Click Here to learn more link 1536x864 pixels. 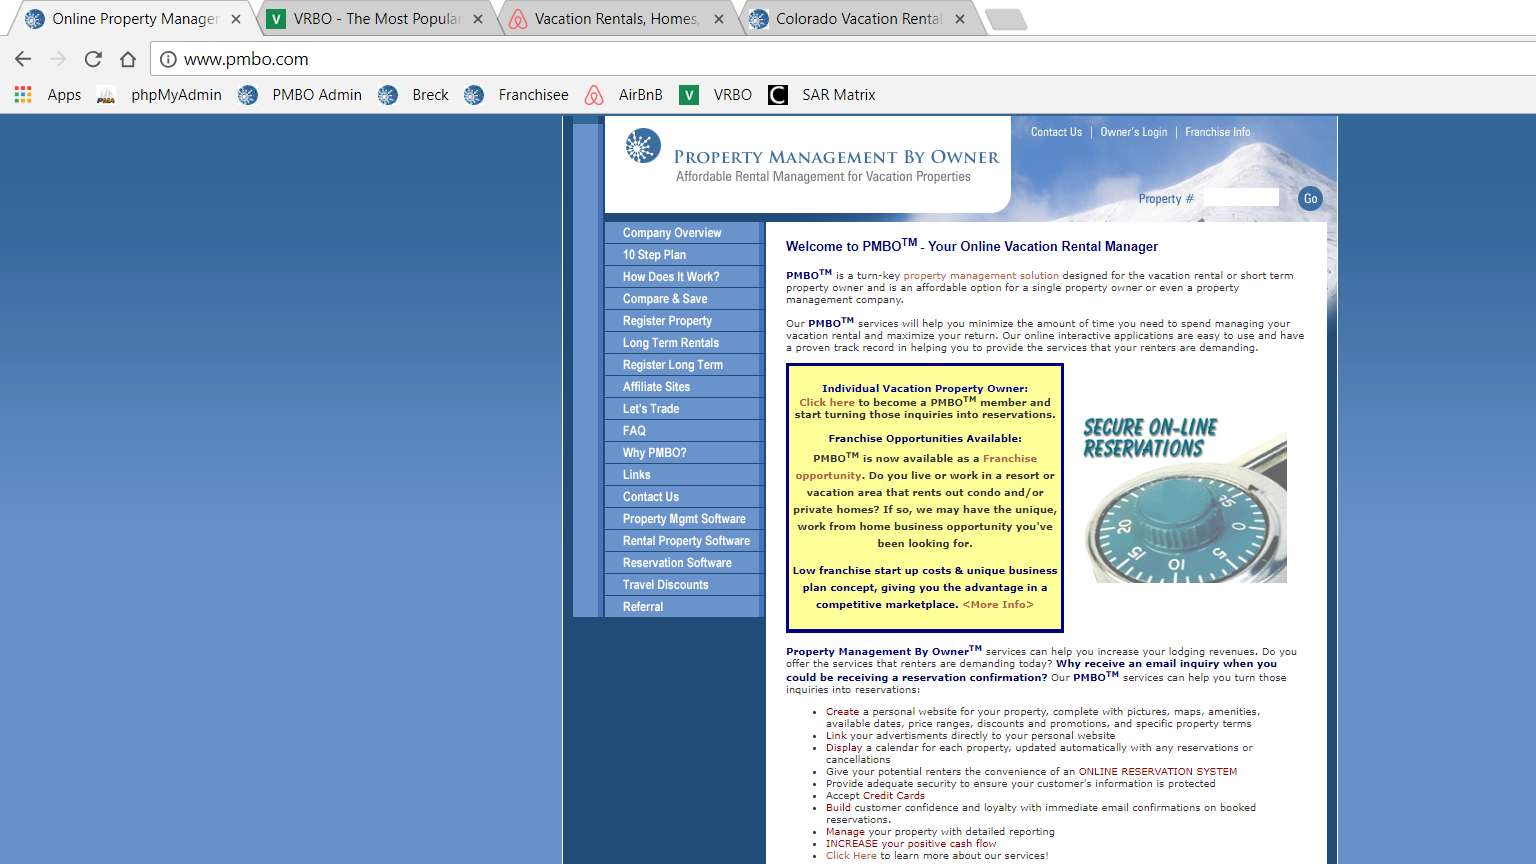coord(851,855)
